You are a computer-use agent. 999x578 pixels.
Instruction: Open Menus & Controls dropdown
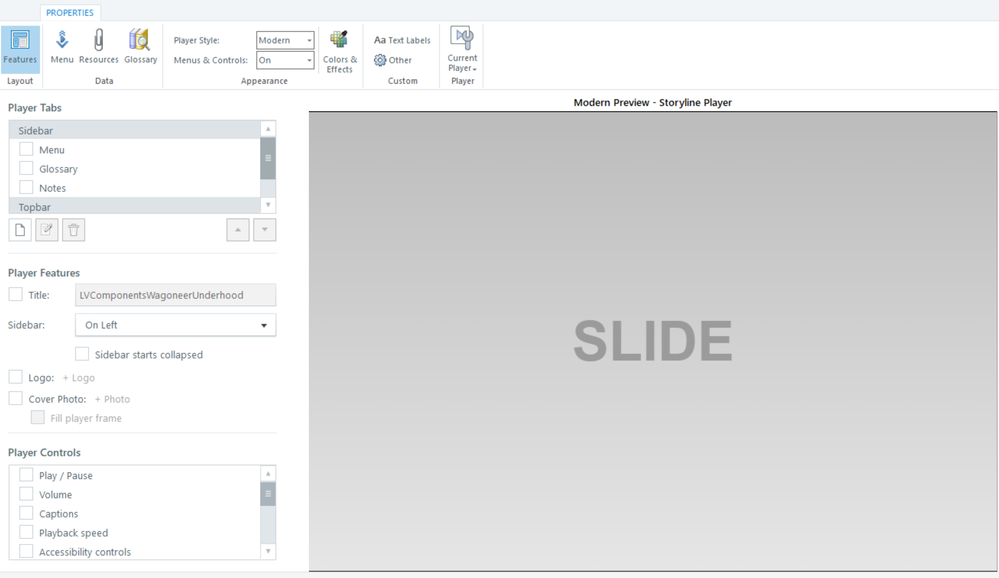pos(285,60)
